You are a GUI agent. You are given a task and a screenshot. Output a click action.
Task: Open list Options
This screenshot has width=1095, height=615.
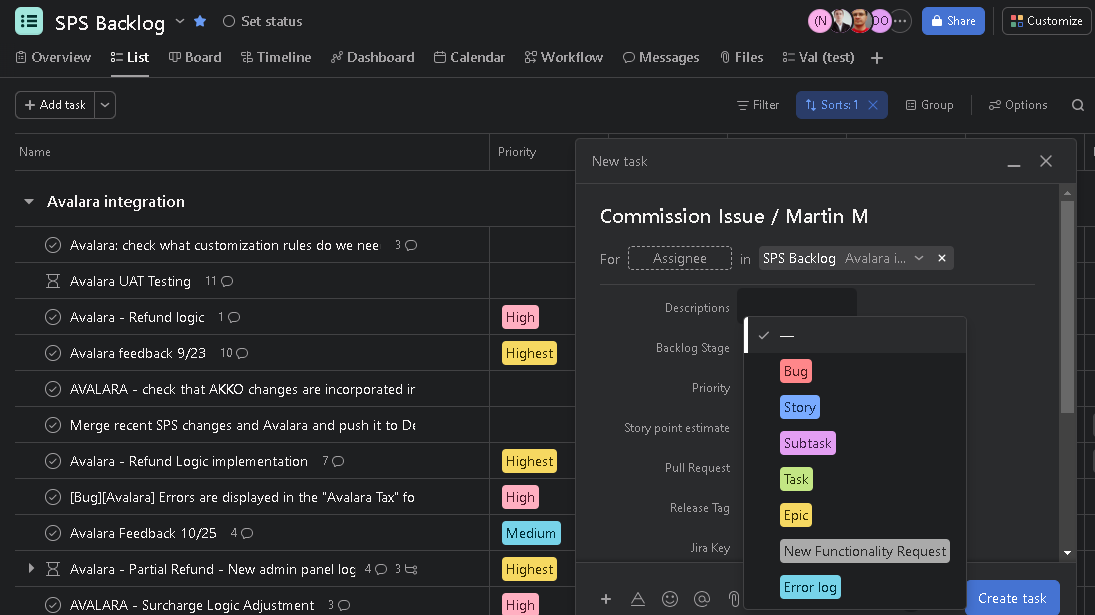[x=1018, y=105]
